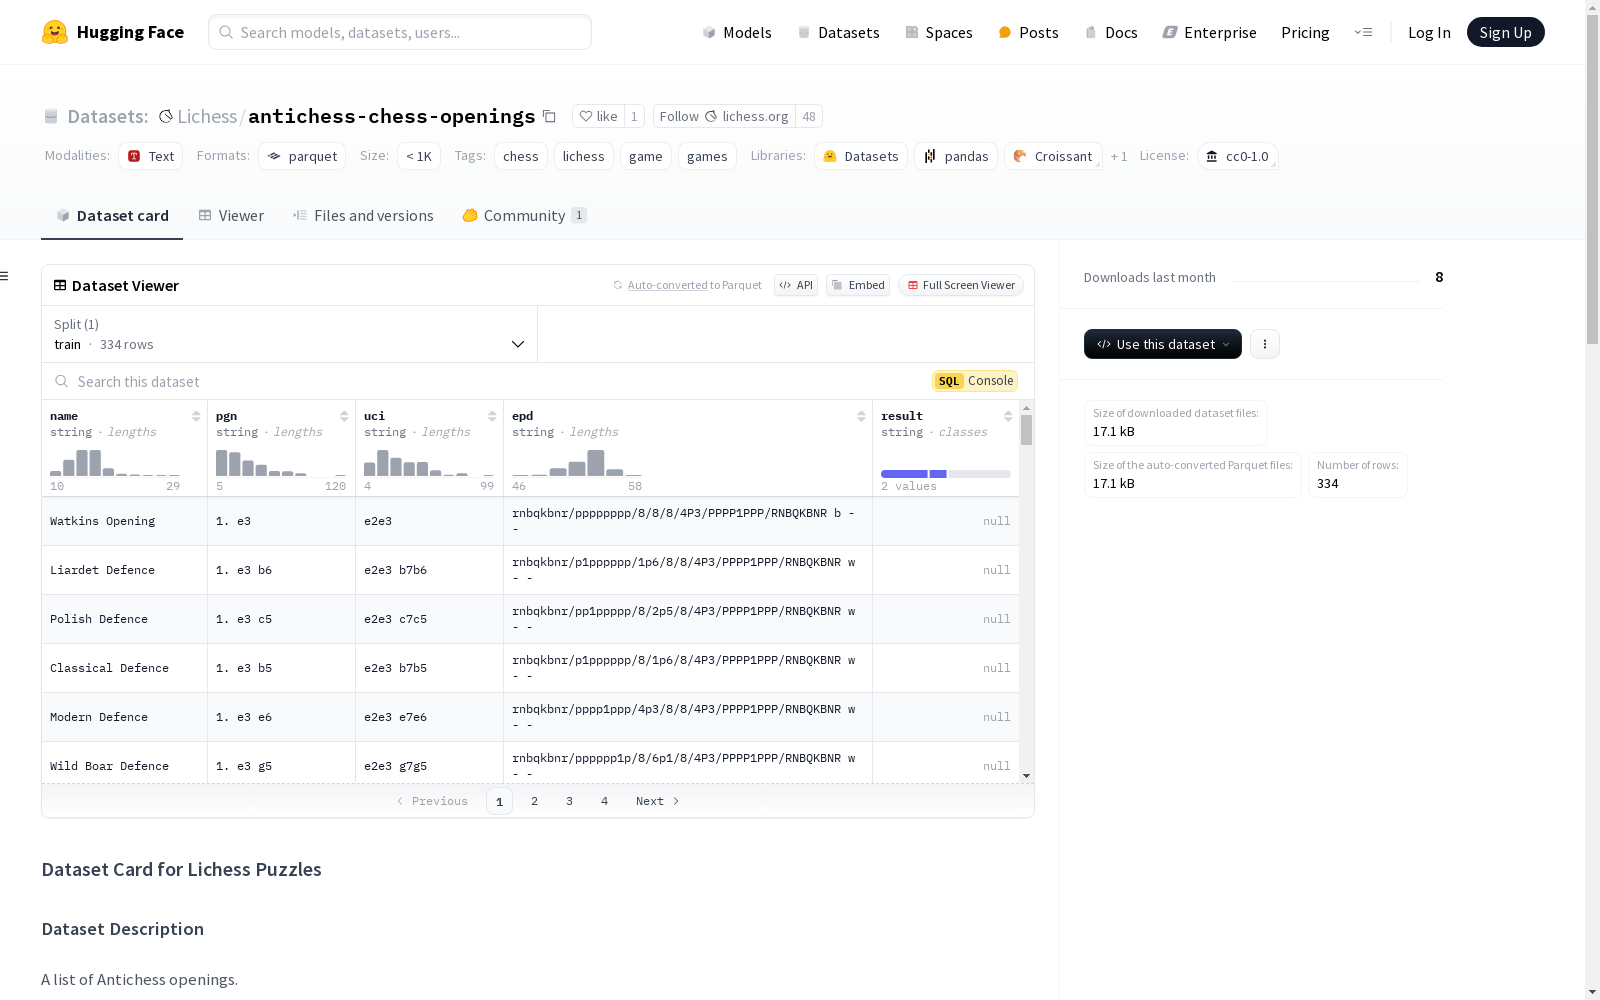Click the Hugging Face logo
The image size is (1600, 1000).
pos(112,32)
